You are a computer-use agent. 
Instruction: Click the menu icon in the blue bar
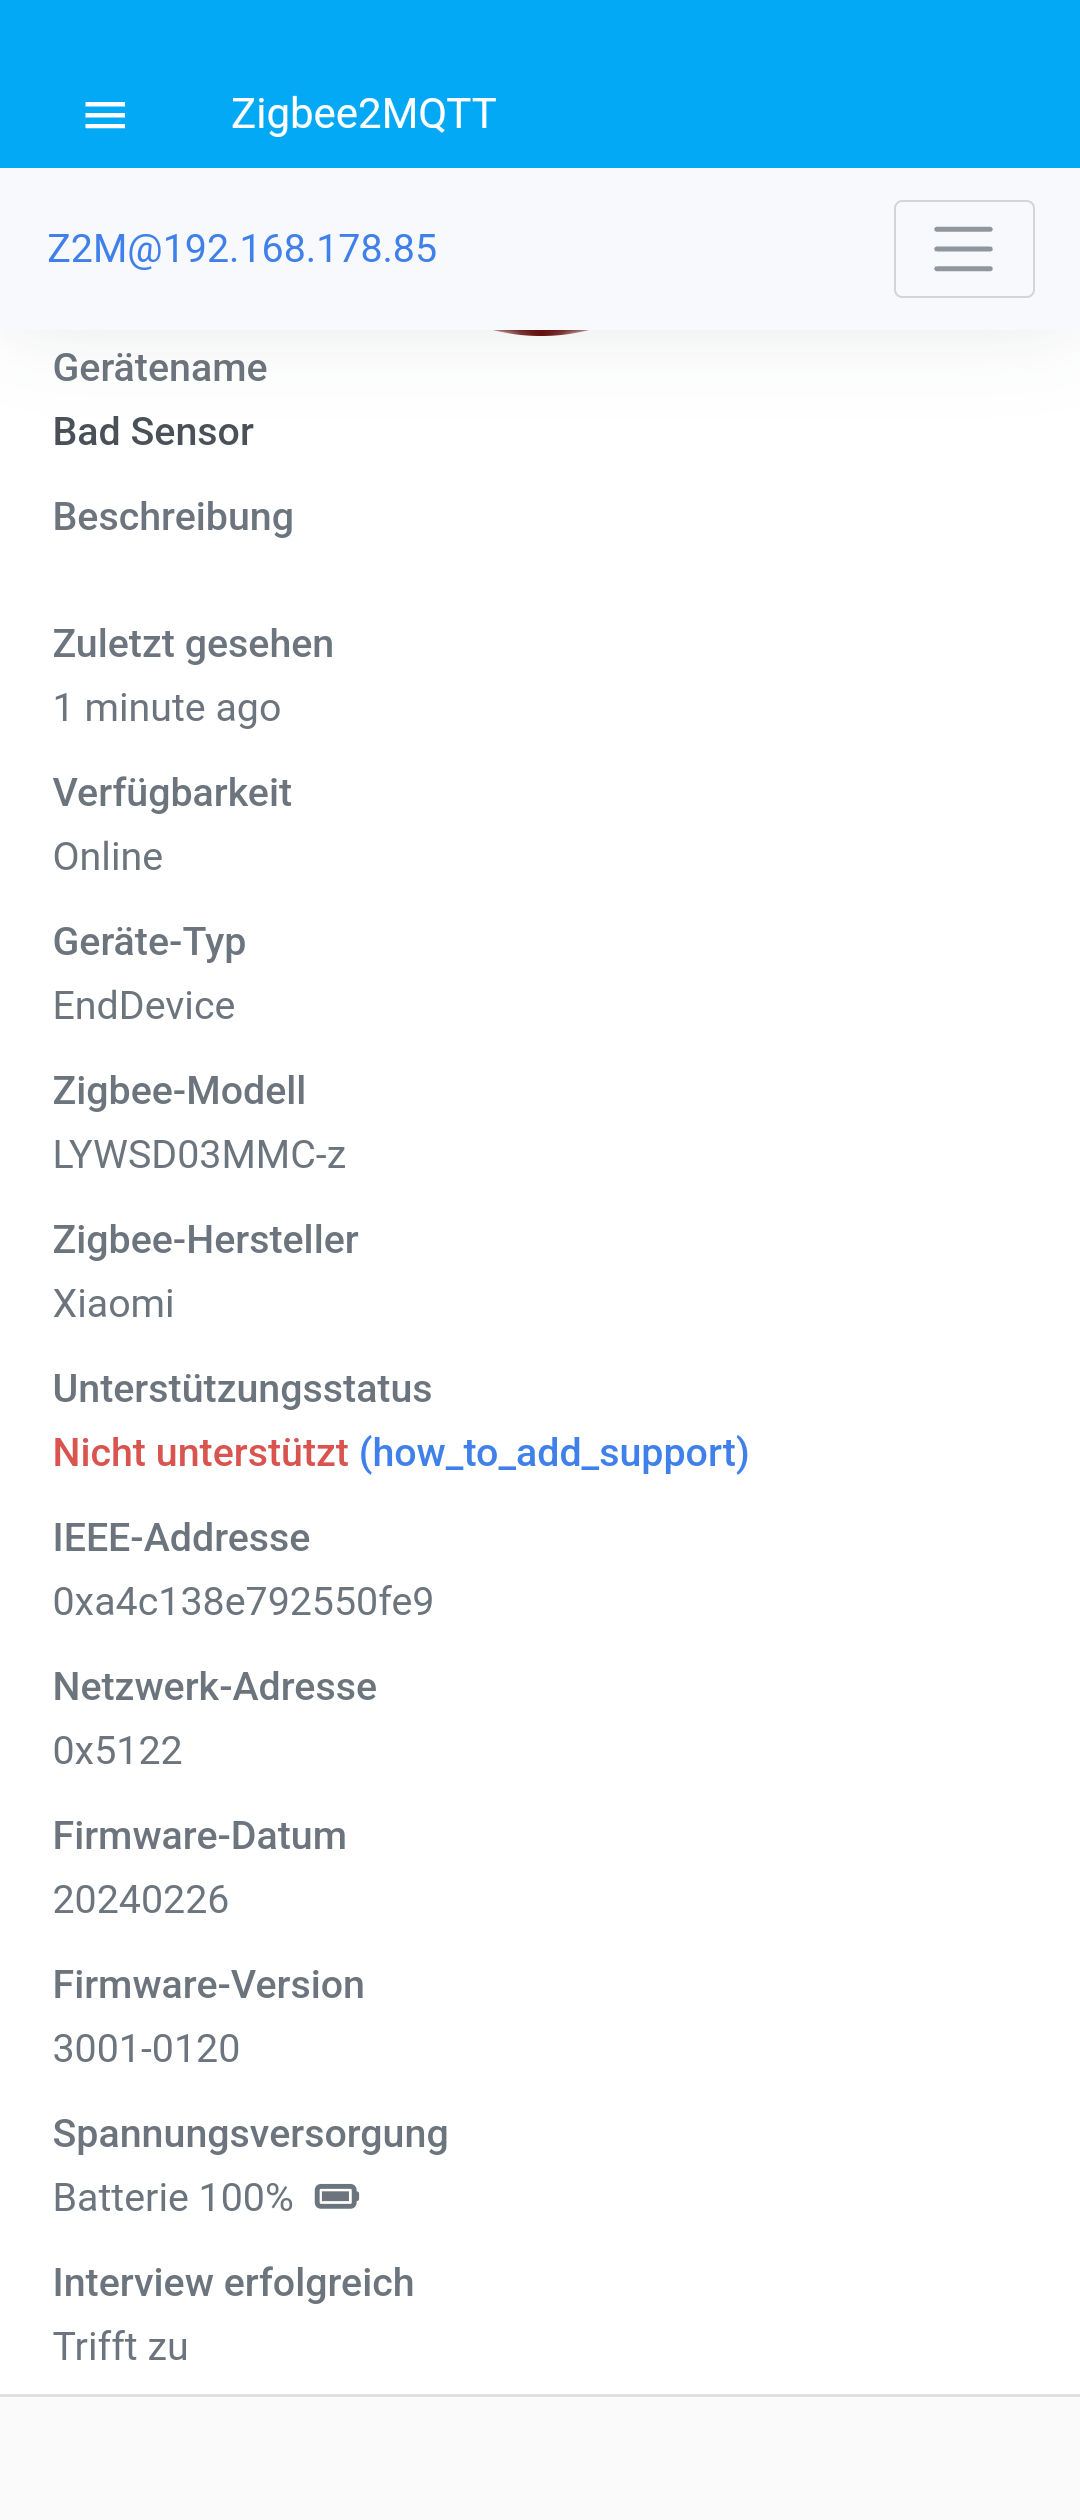104,113
